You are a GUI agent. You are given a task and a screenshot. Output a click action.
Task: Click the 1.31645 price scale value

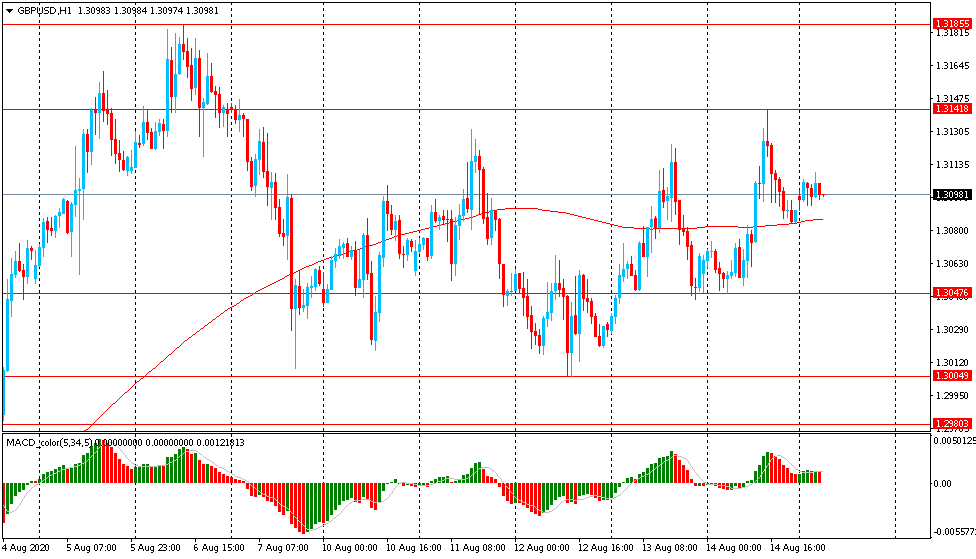click(x=951, y=66)
